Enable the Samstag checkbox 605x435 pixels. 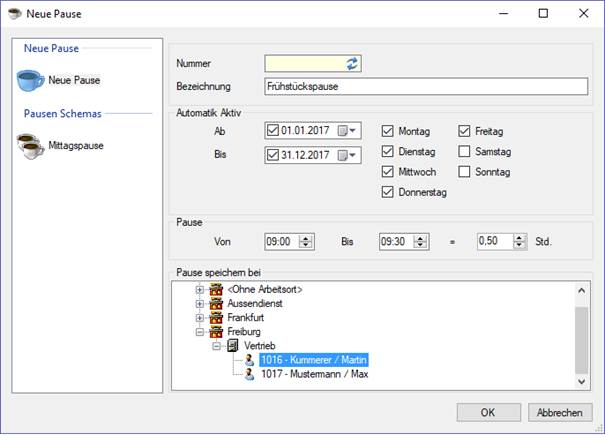464,151
